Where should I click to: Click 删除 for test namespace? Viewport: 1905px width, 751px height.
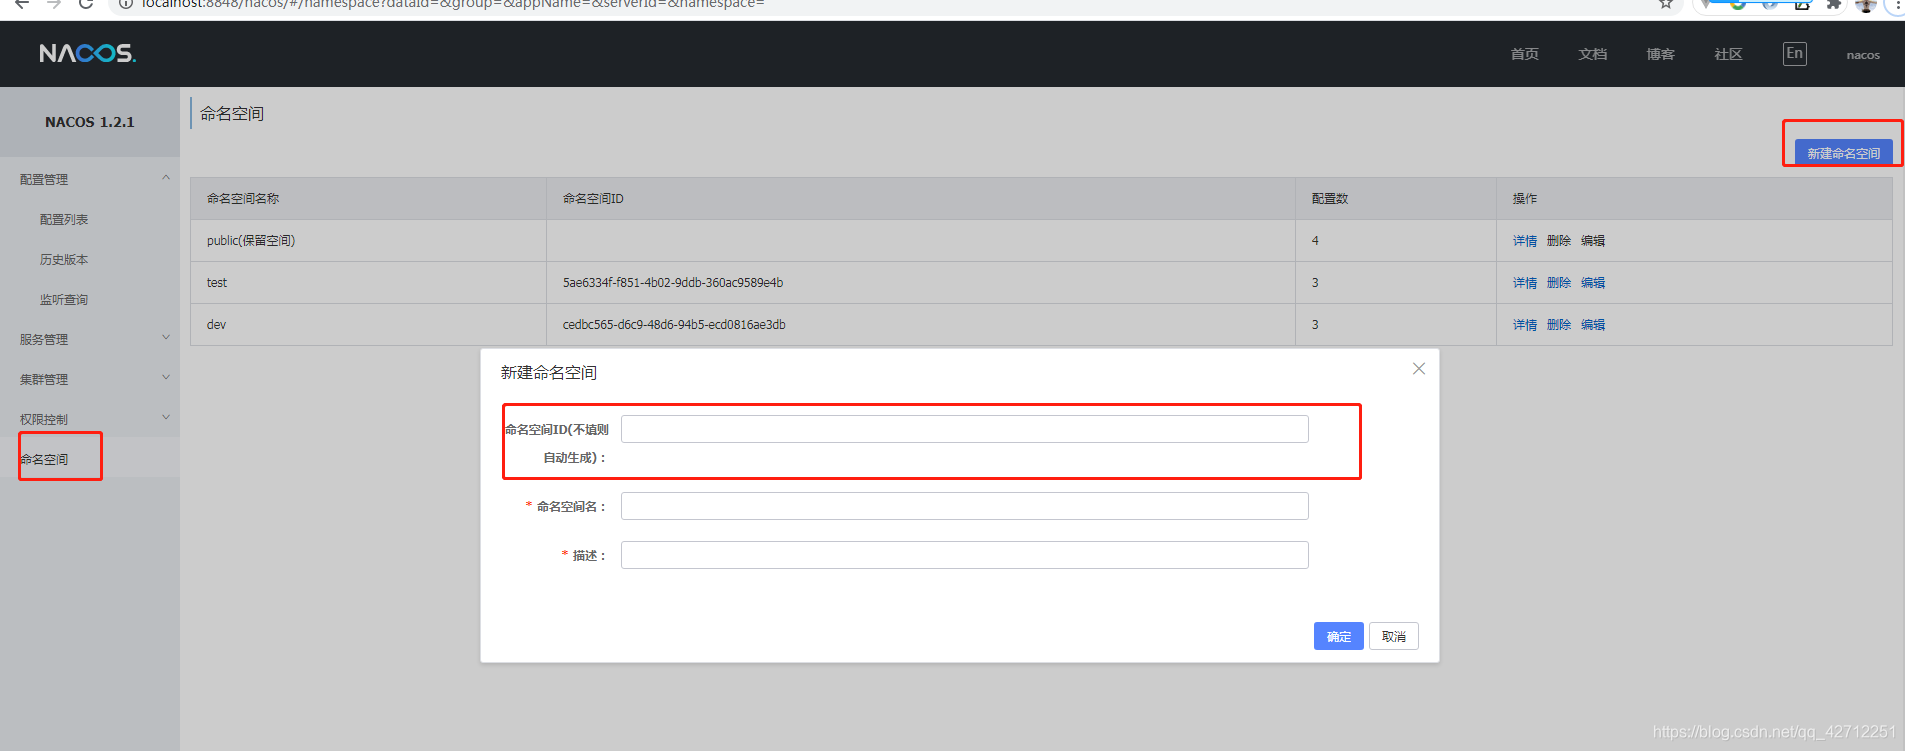(x=1558, y=283)
